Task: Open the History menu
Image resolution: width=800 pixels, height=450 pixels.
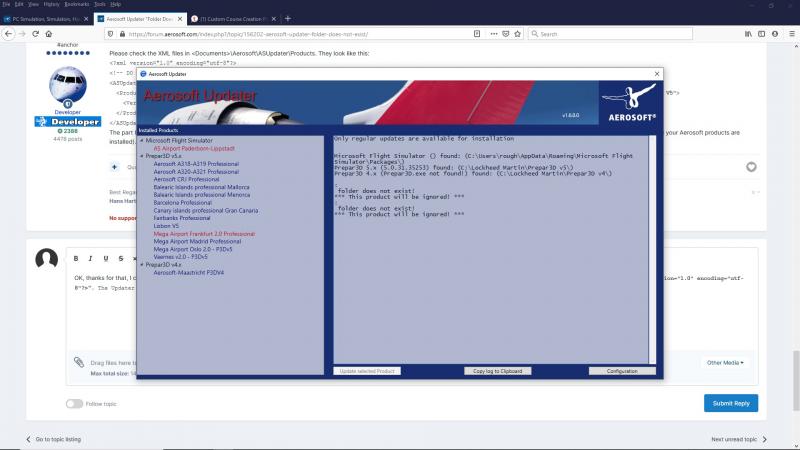Action: [x=52, y=4]
